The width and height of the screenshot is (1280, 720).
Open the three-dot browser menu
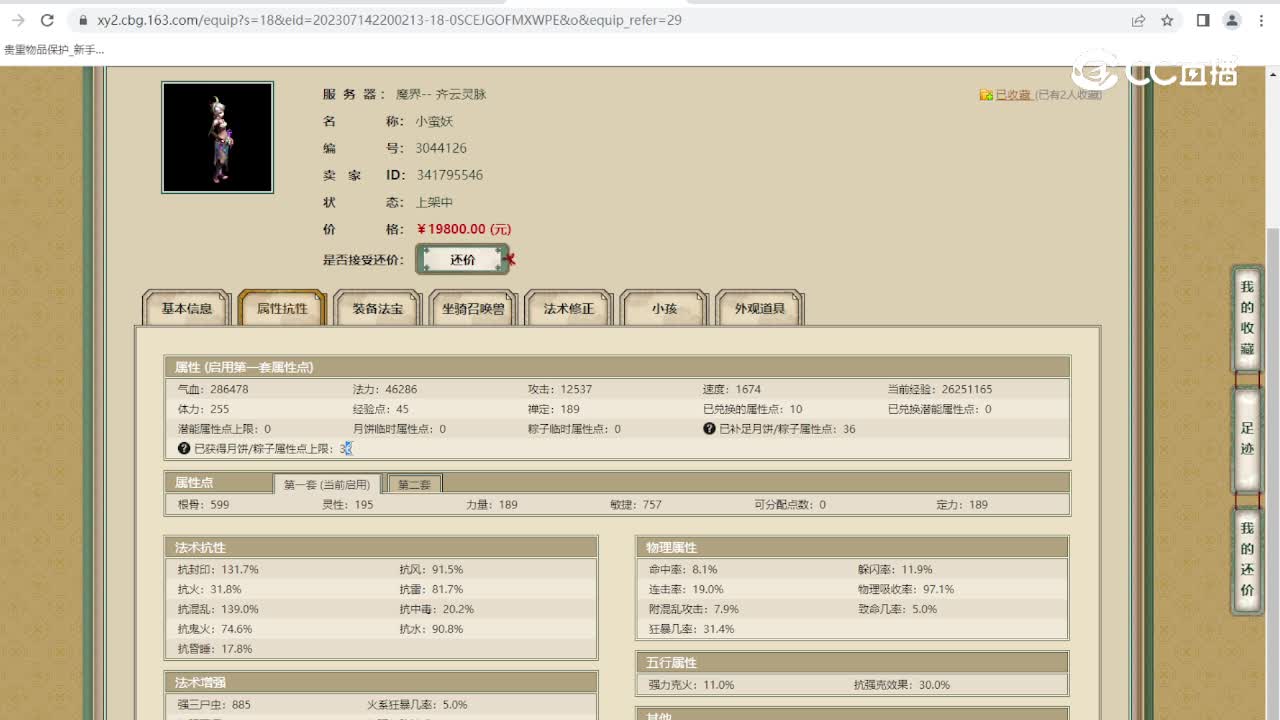click(x=1262, y=19)
